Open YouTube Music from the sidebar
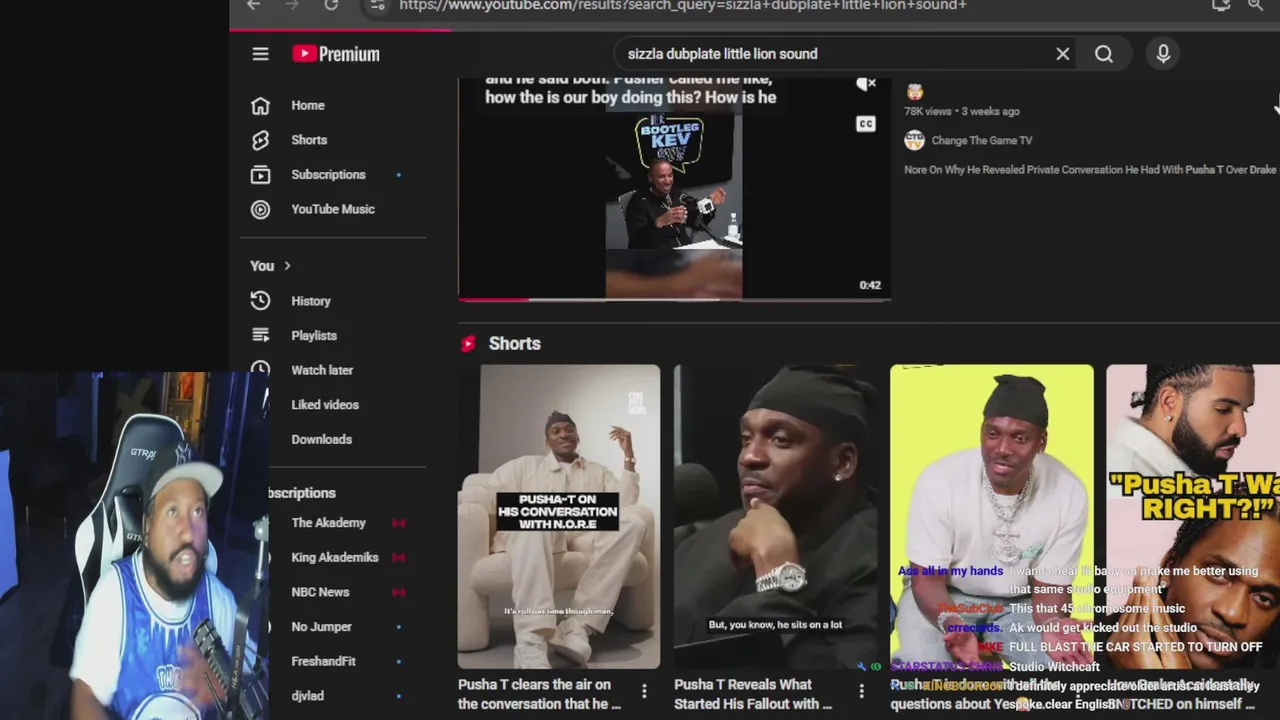 pyautogui.click(x=333, y=209)
